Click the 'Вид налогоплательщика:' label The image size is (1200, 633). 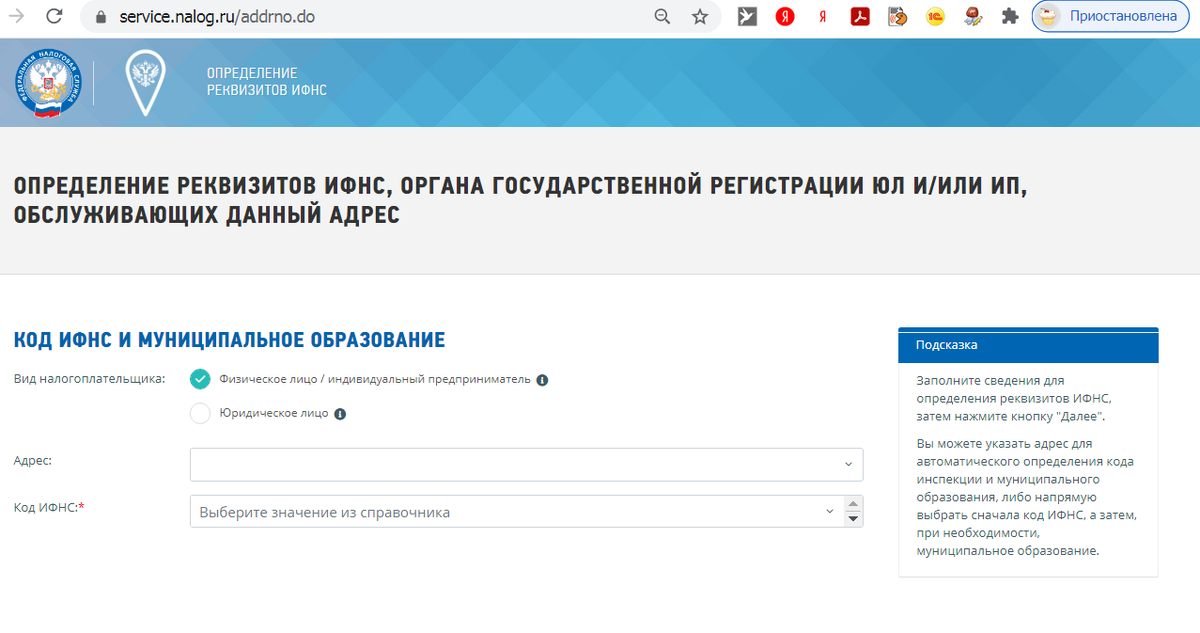tap(89, 380)
